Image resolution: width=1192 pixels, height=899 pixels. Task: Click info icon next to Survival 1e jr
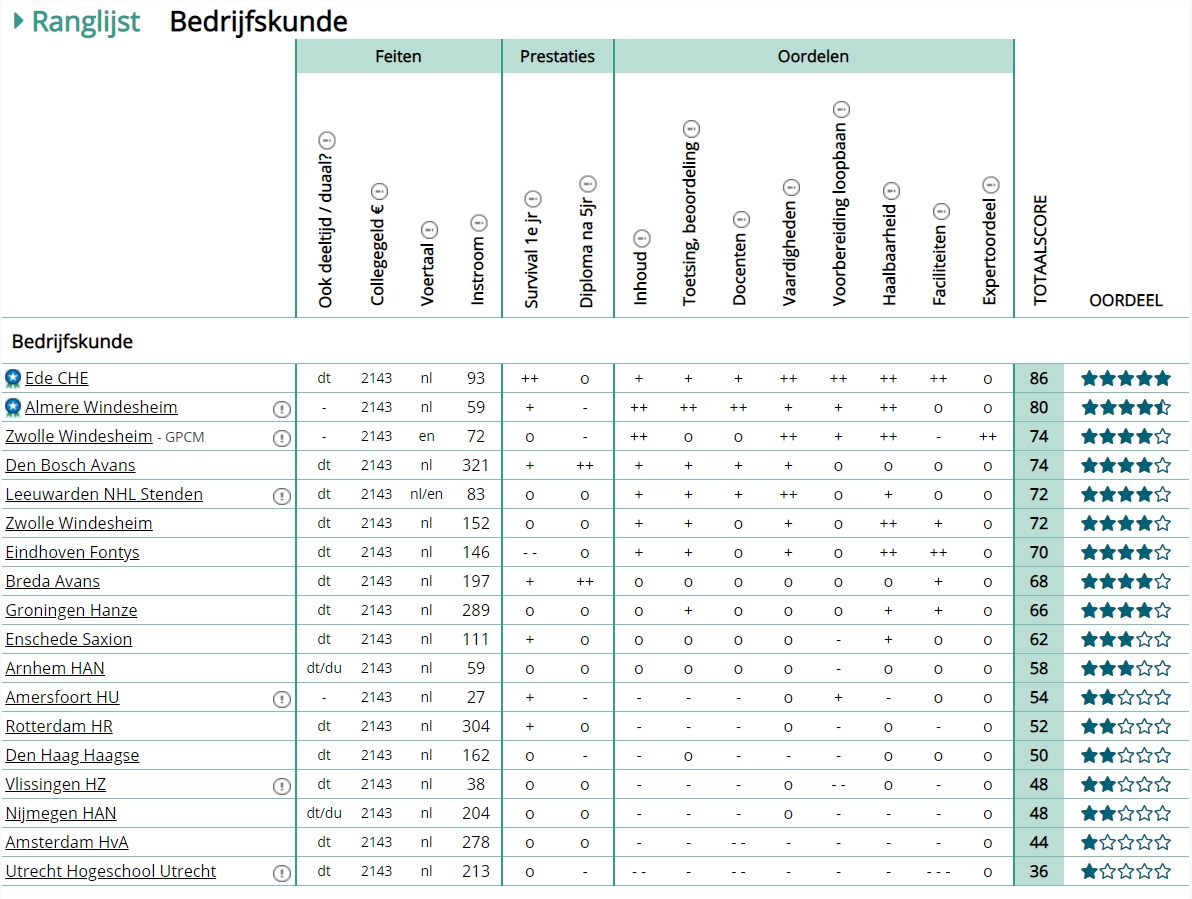pos(533,199)
